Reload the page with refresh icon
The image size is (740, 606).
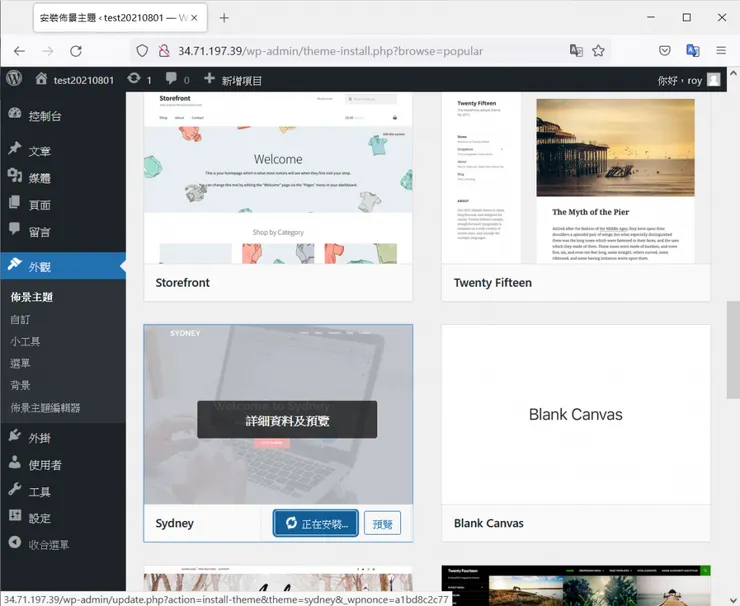click(x=76, y=51)
